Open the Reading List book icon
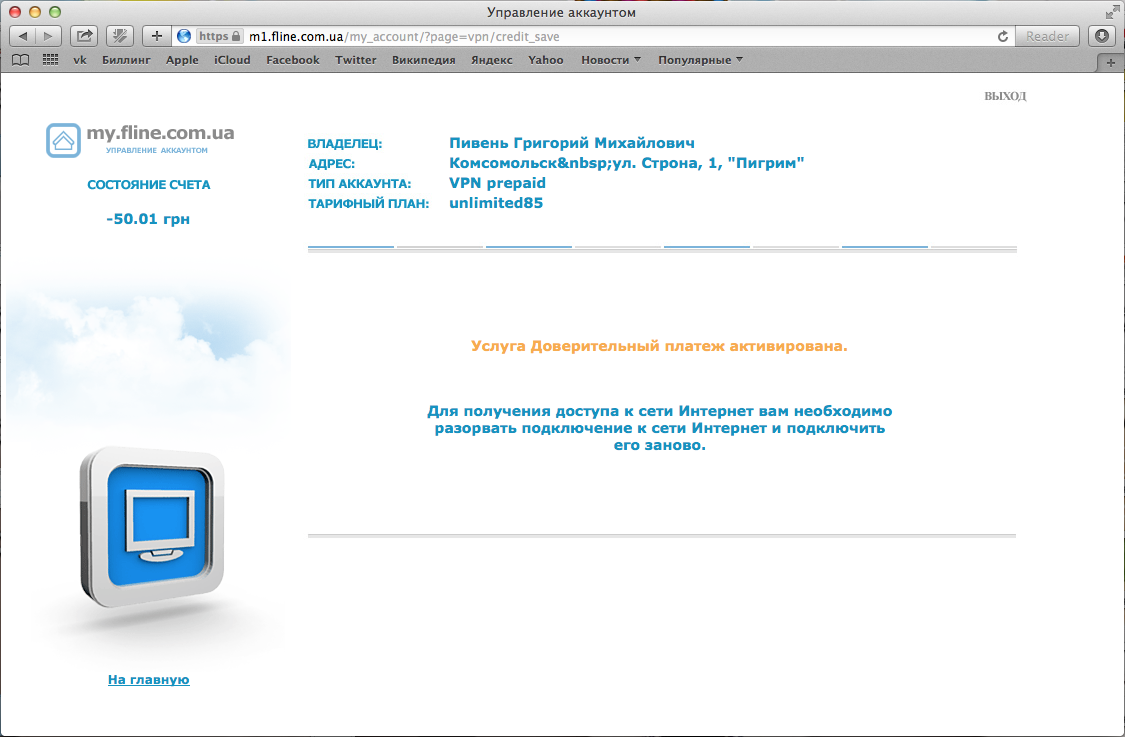This screenshot has width=1125, height=737. 20,60
